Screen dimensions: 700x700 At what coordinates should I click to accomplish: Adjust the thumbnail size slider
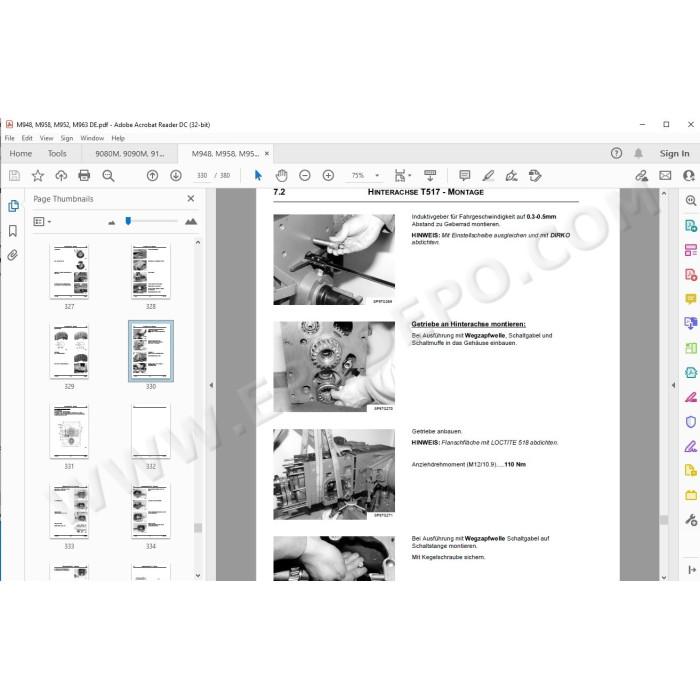[x=128, y=221]
